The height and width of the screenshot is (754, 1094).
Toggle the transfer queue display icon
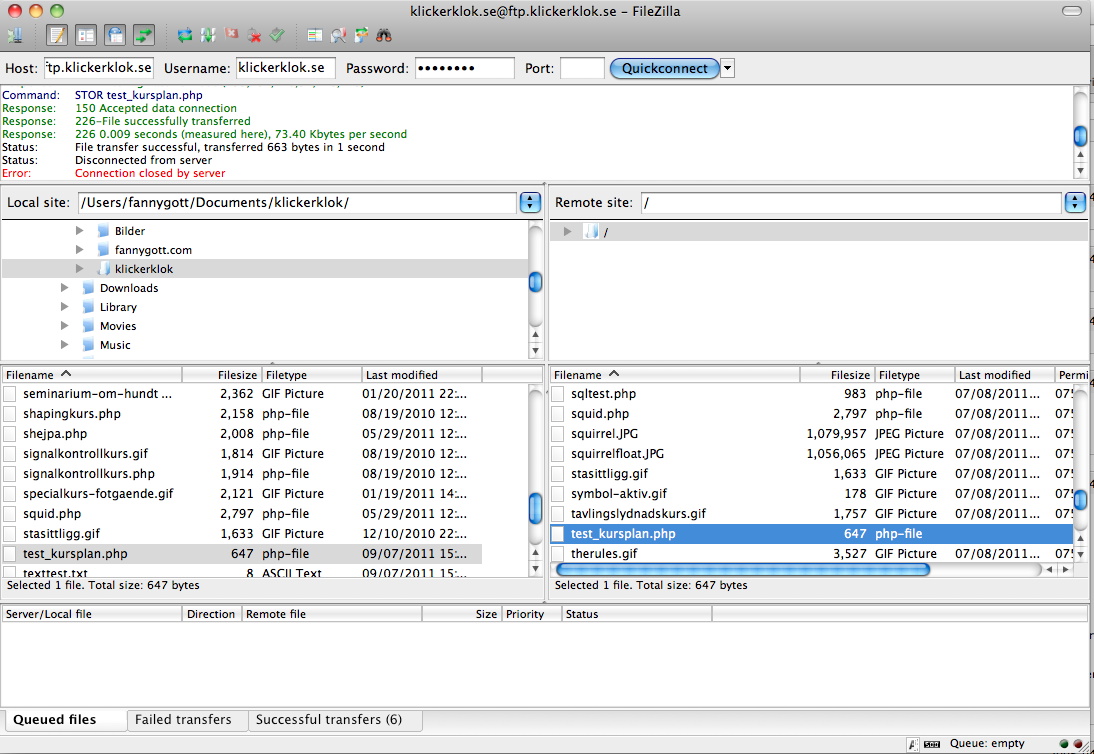point(144,35)
